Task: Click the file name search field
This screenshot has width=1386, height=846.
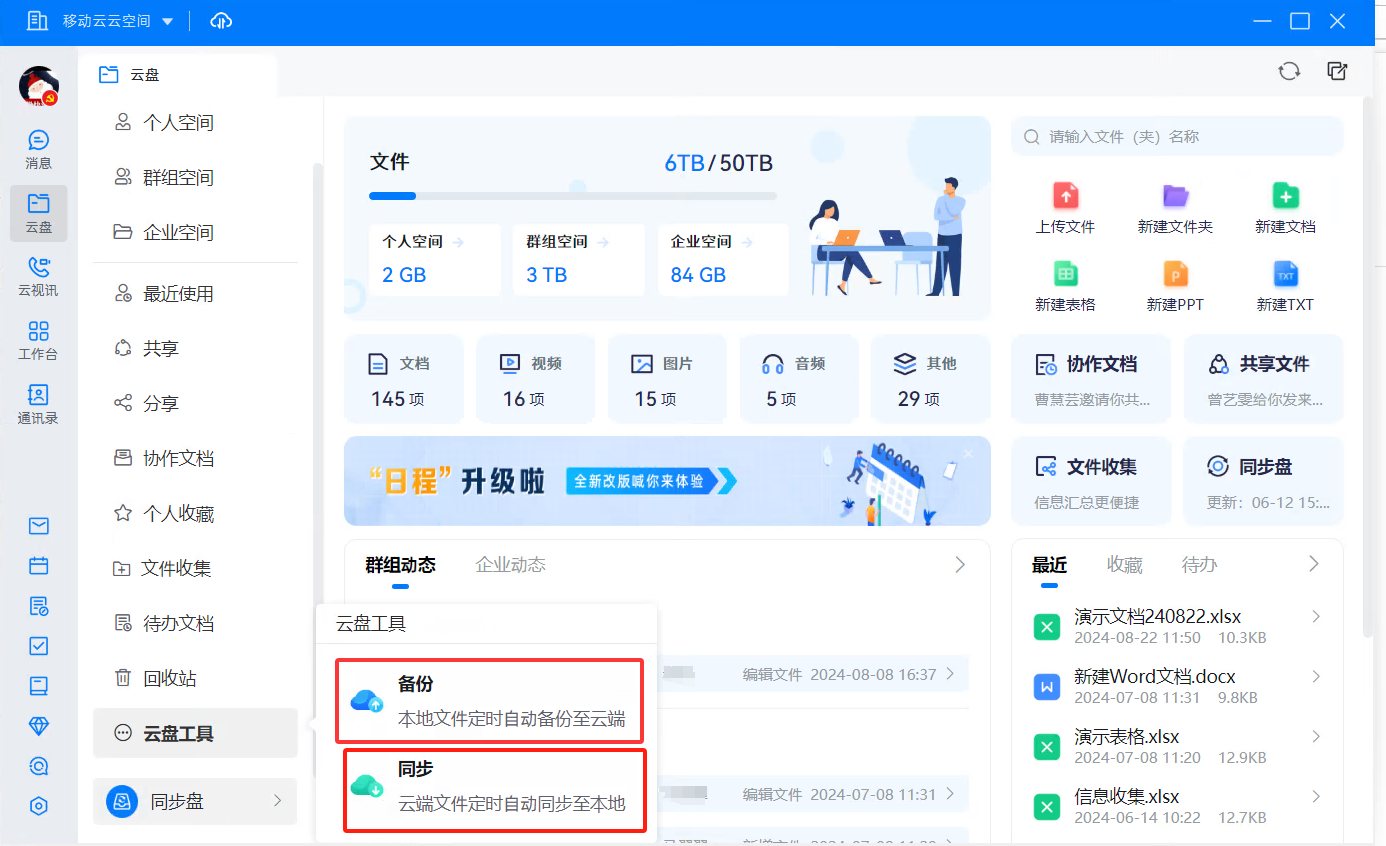Action: 1177,137
